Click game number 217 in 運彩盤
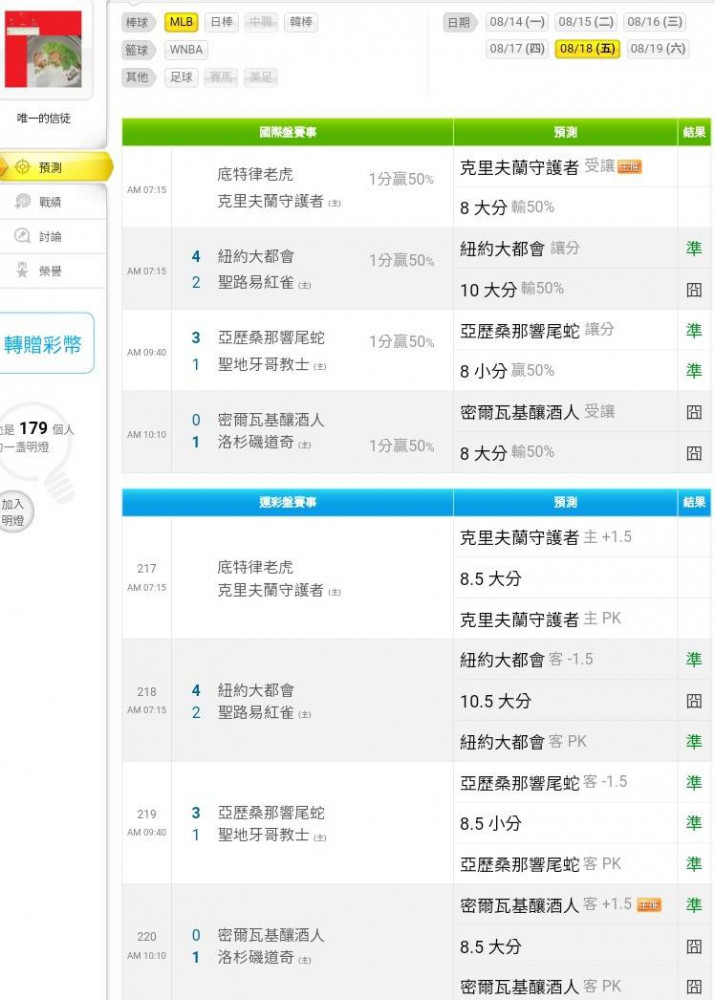The height and width of the screenshot is (1000, 715). (147, 568)
